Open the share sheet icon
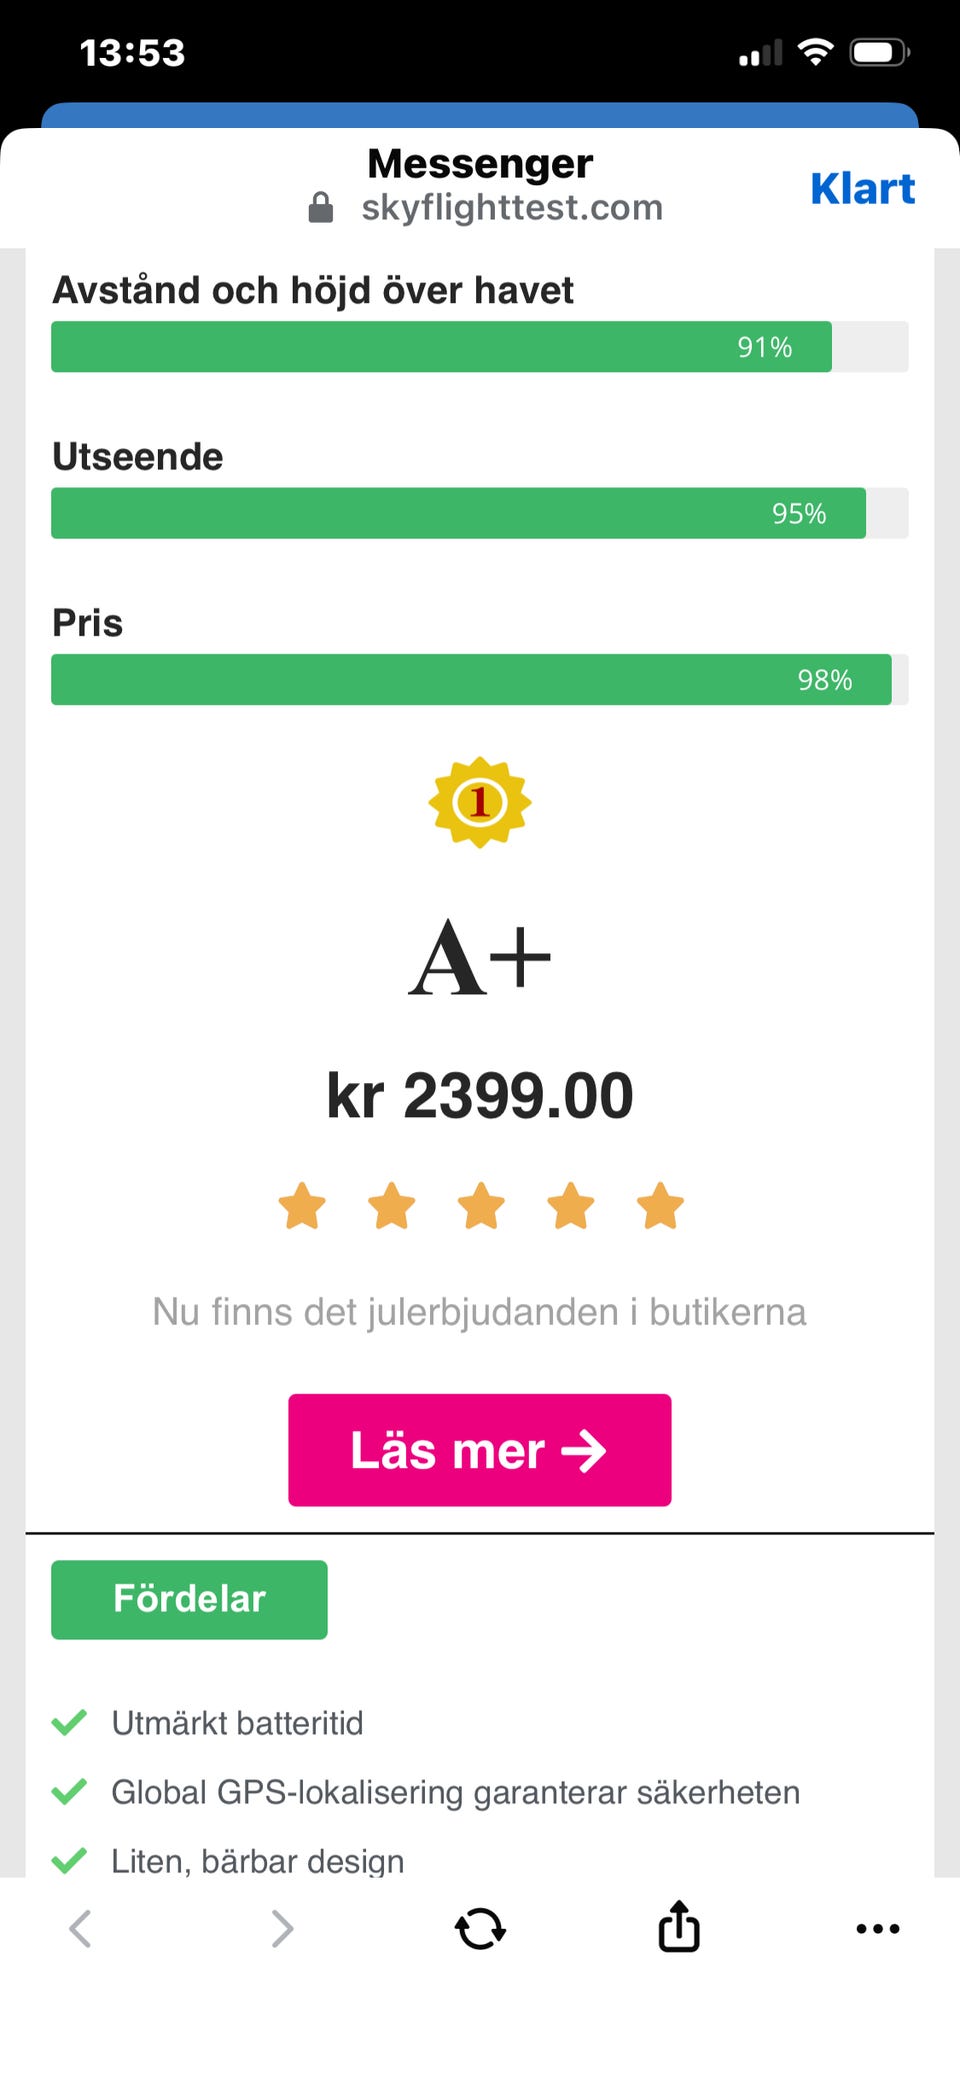The width and height of the screenshot is (960, 2079). coord(679,1926)
